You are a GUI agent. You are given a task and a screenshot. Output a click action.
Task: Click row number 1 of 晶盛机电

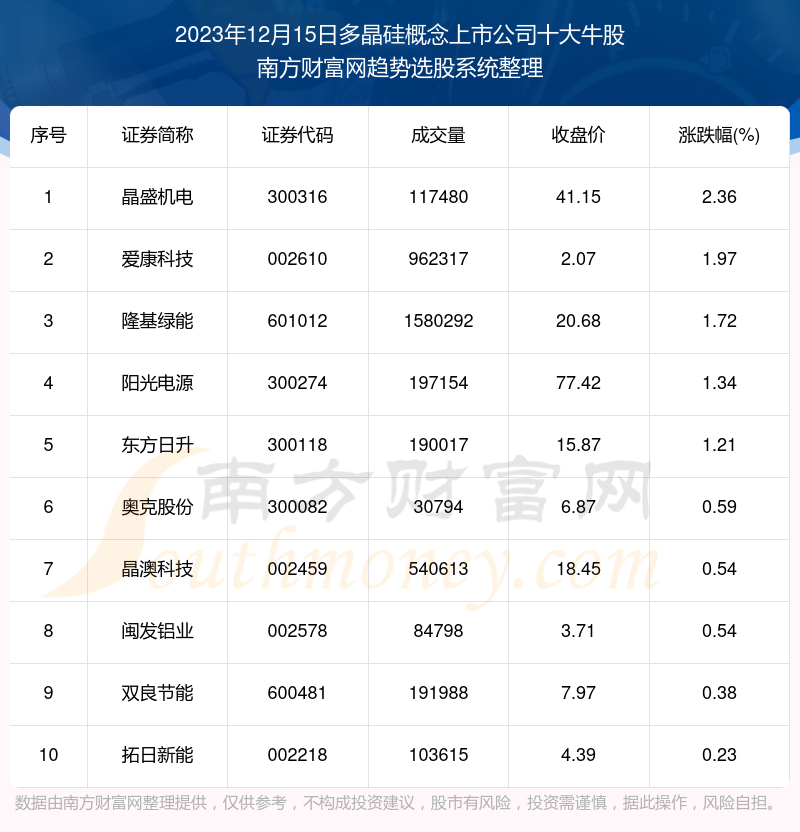click(48, 197)
